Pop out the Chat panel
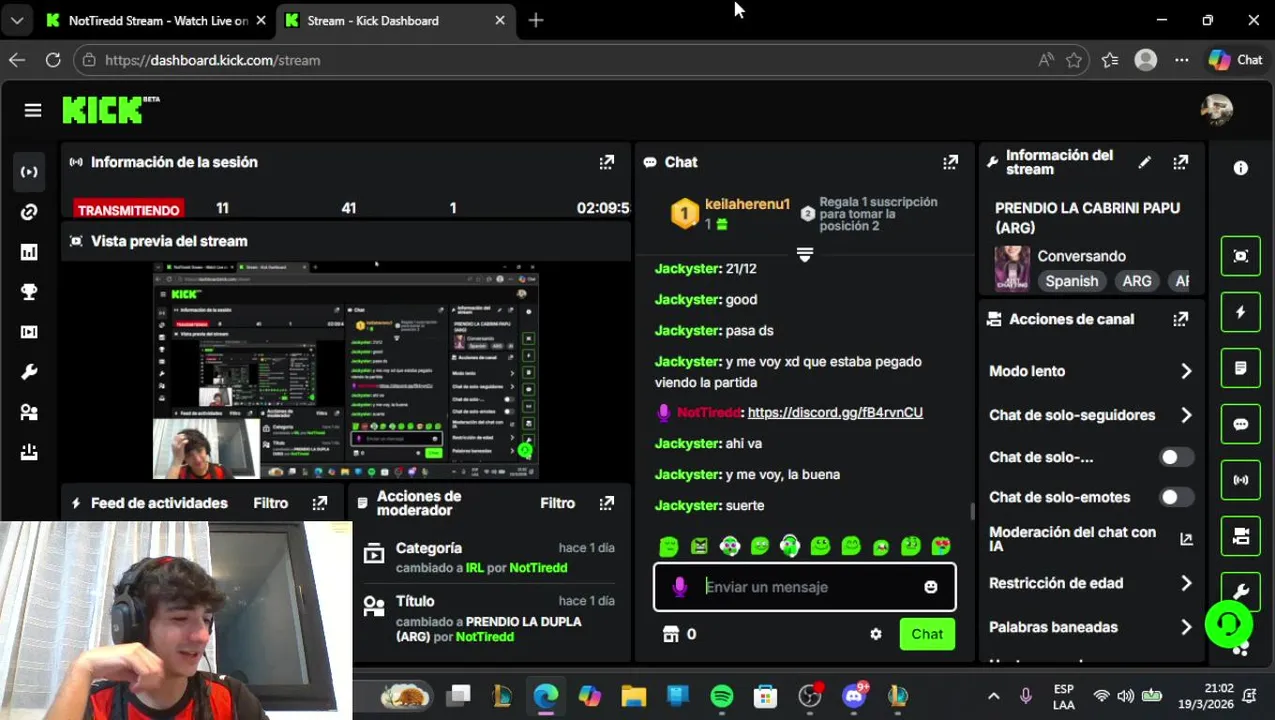 (950, 162)
